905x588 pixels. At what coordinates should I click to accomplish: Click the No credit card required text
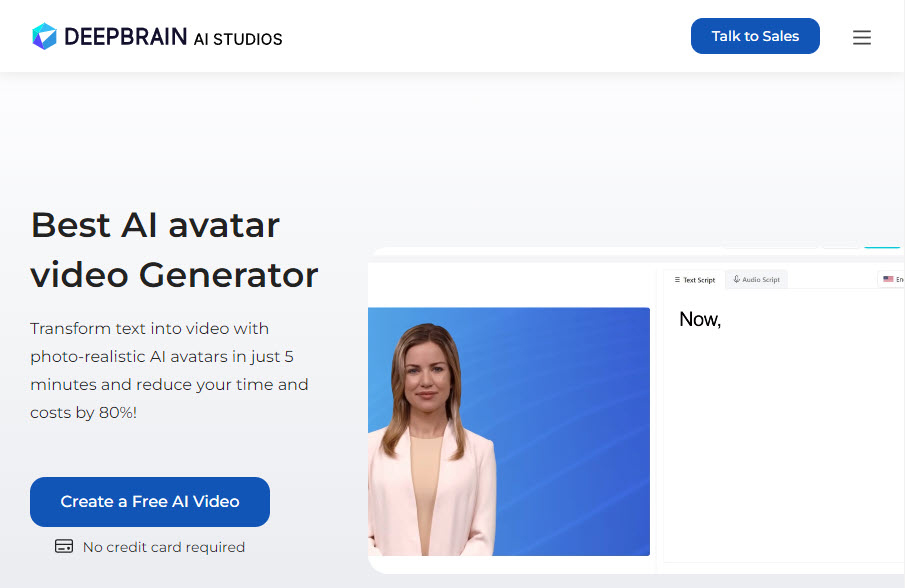tap(164, 546)
